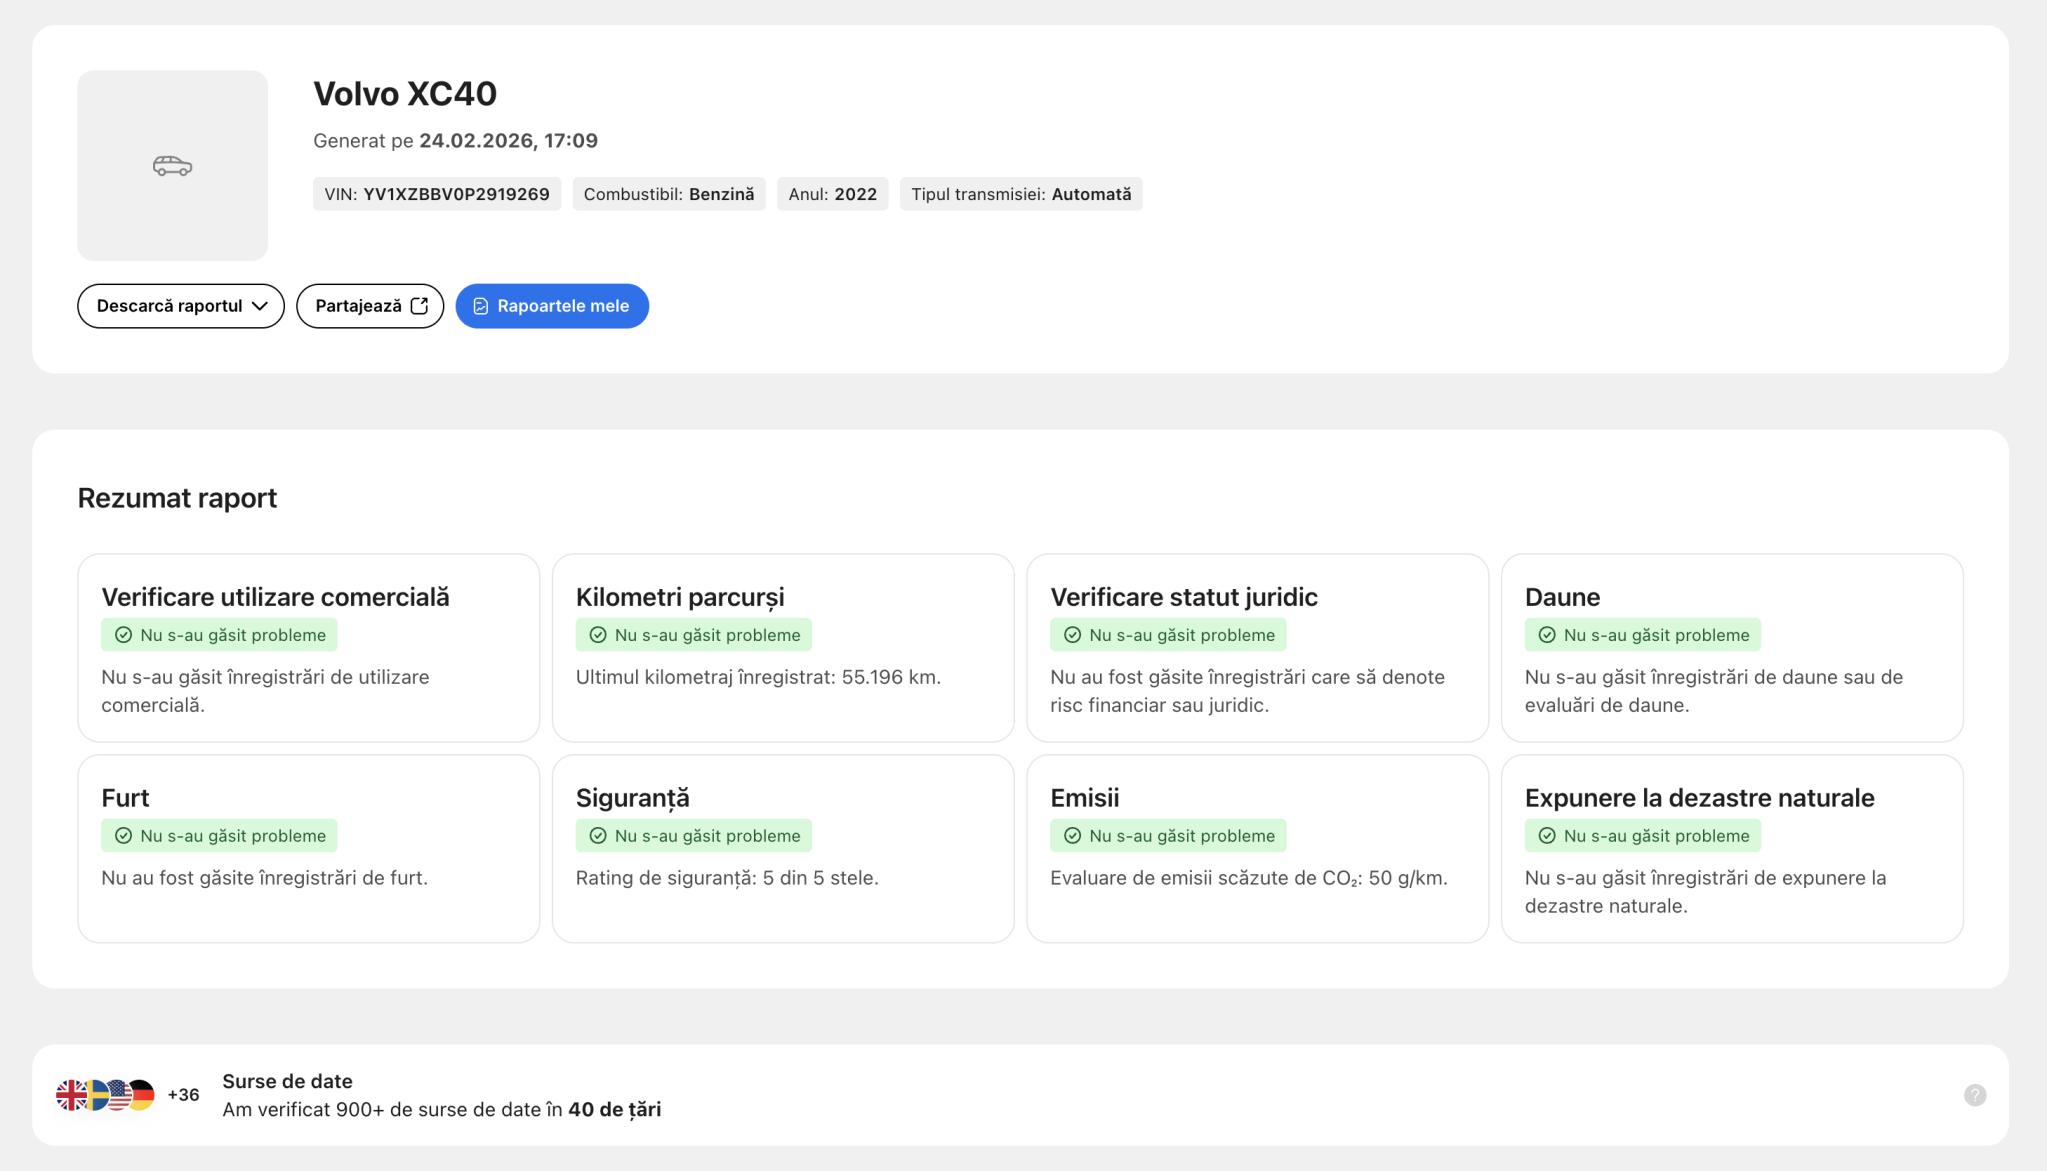Image resolution: width=2047 pixels, height=1171 pixels.
Task: Click the Verificare utilizare comercială heading
Action: click(275, 597)
